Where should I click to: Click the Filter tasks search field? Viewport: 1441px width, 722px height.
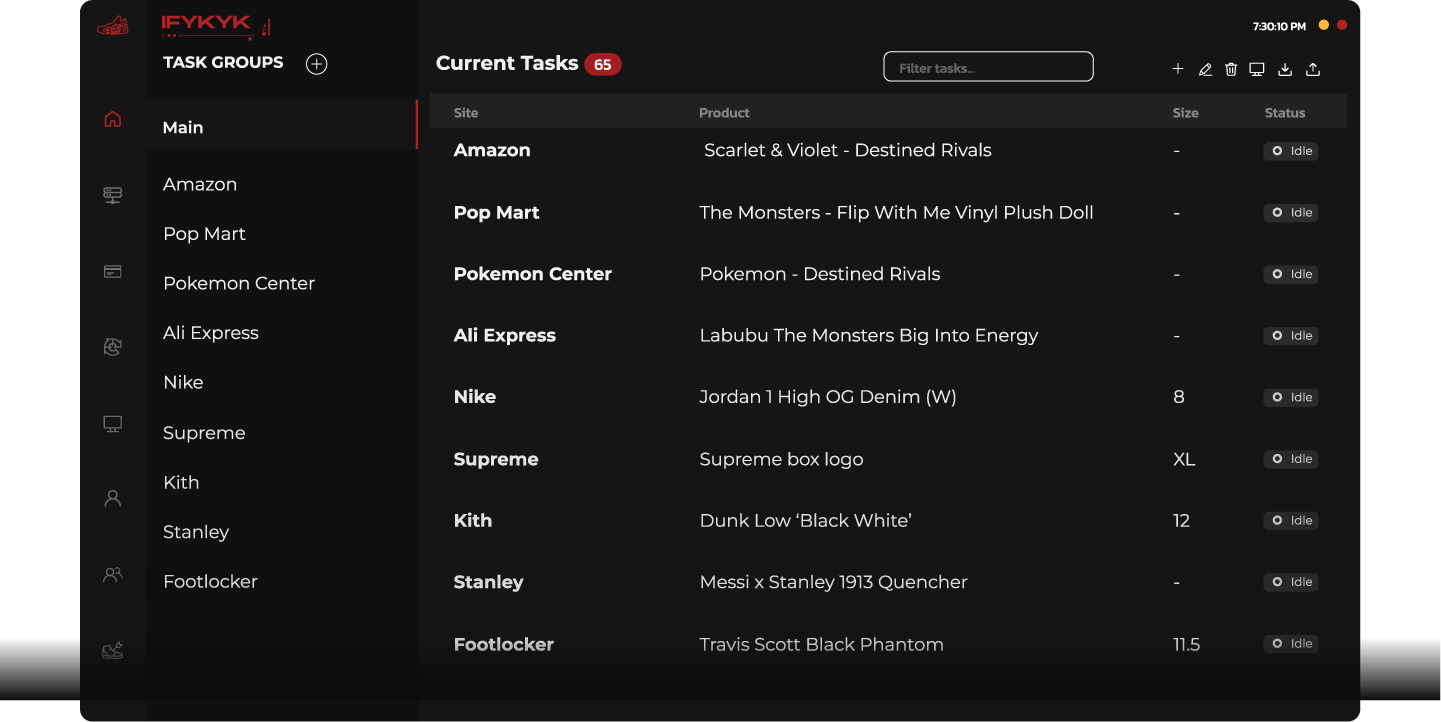(988, 68)
